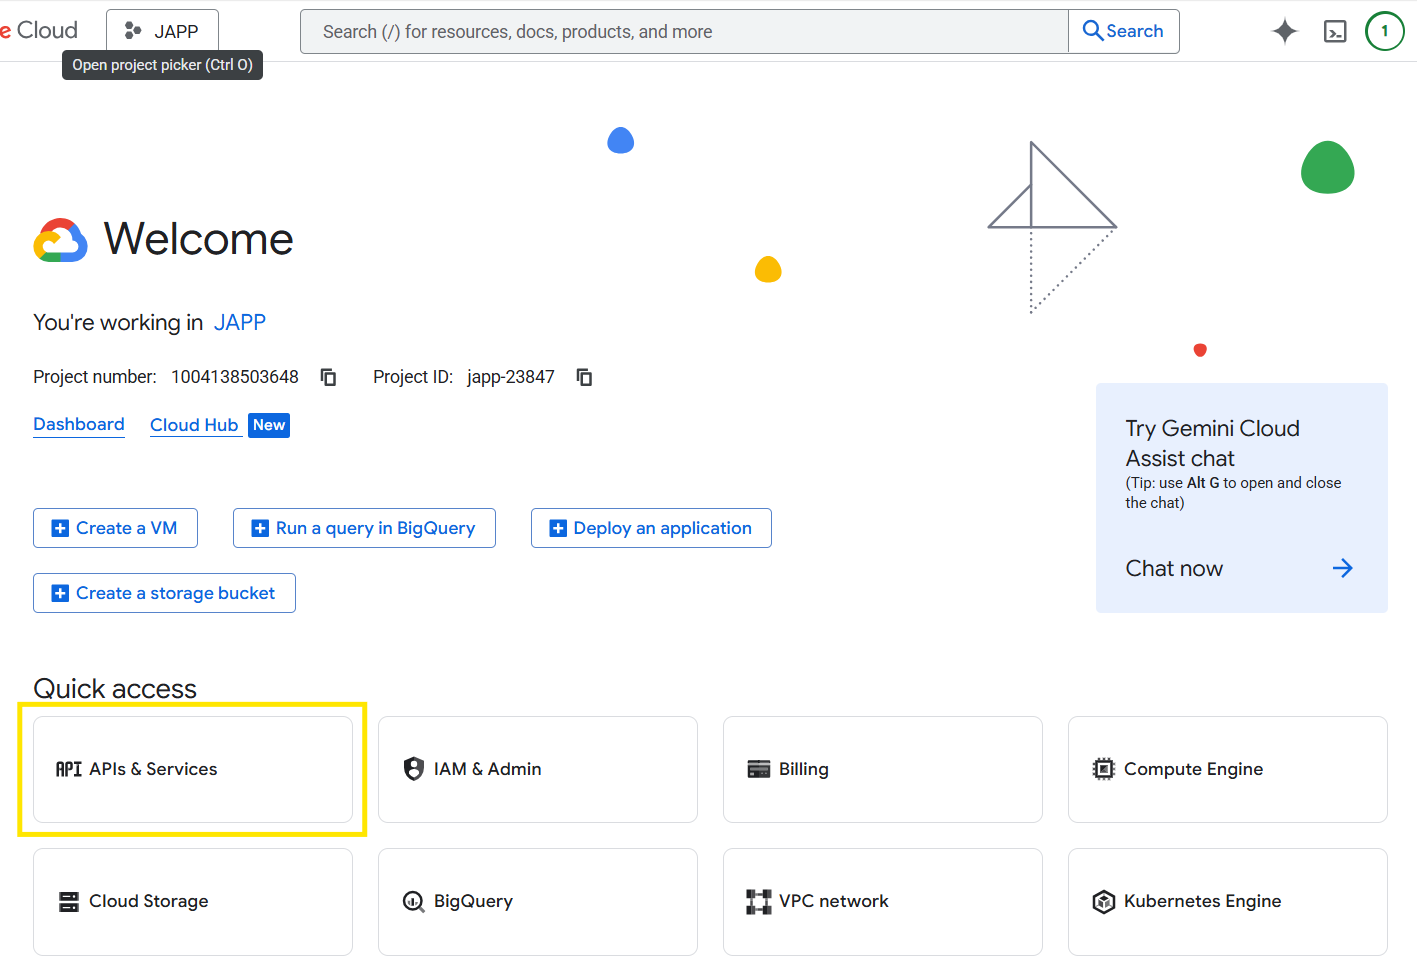Viewport: 1417px width, 964px height.
Task: Open the IAM & Admin label
Action: [x=488, y=769]
